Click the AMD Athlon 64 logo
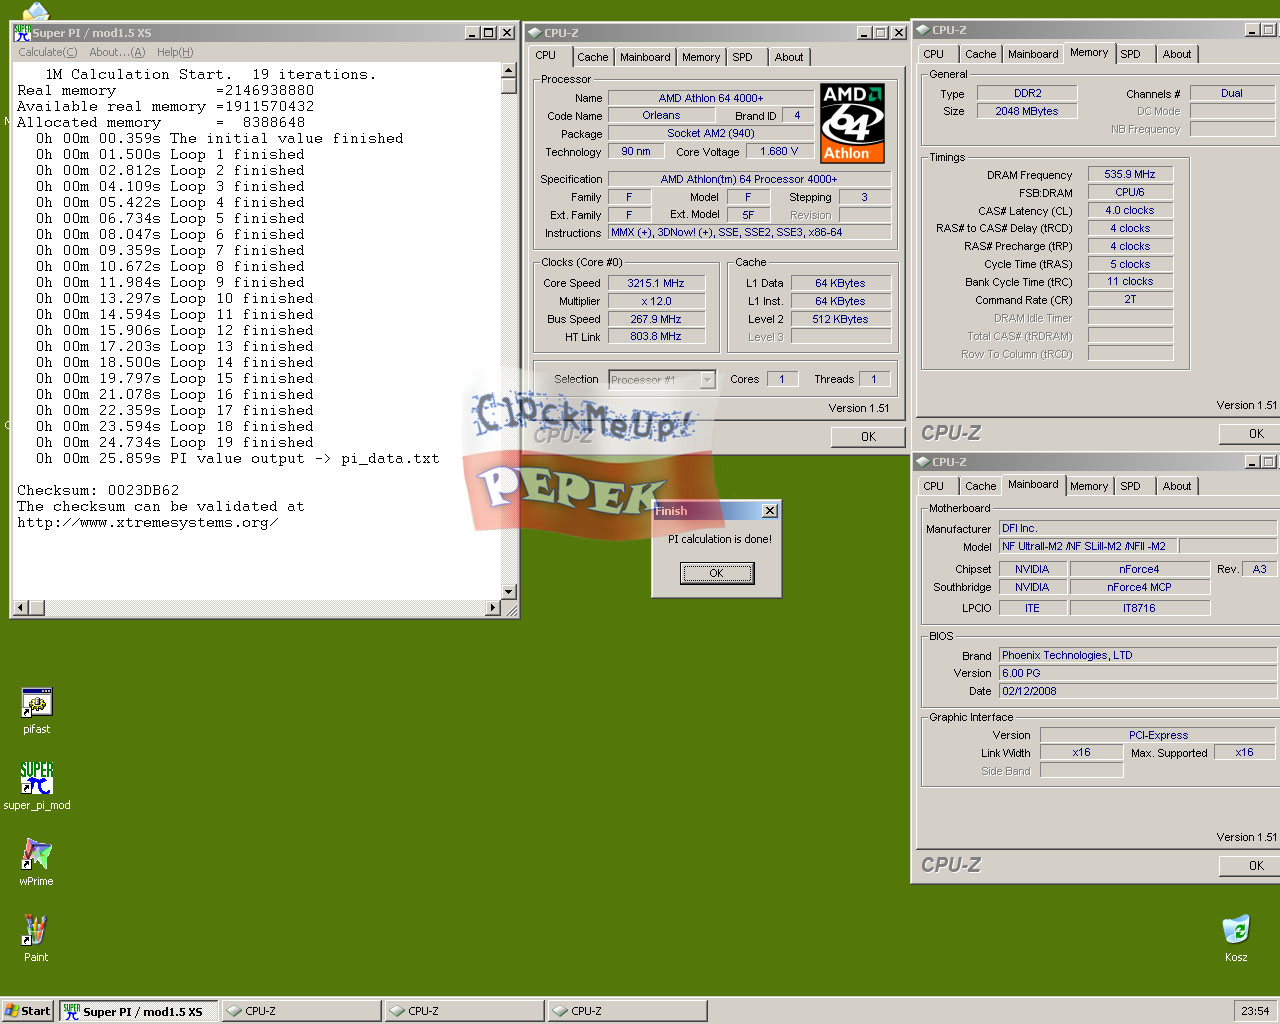The image size is (1280, 1024). point(852,124)
